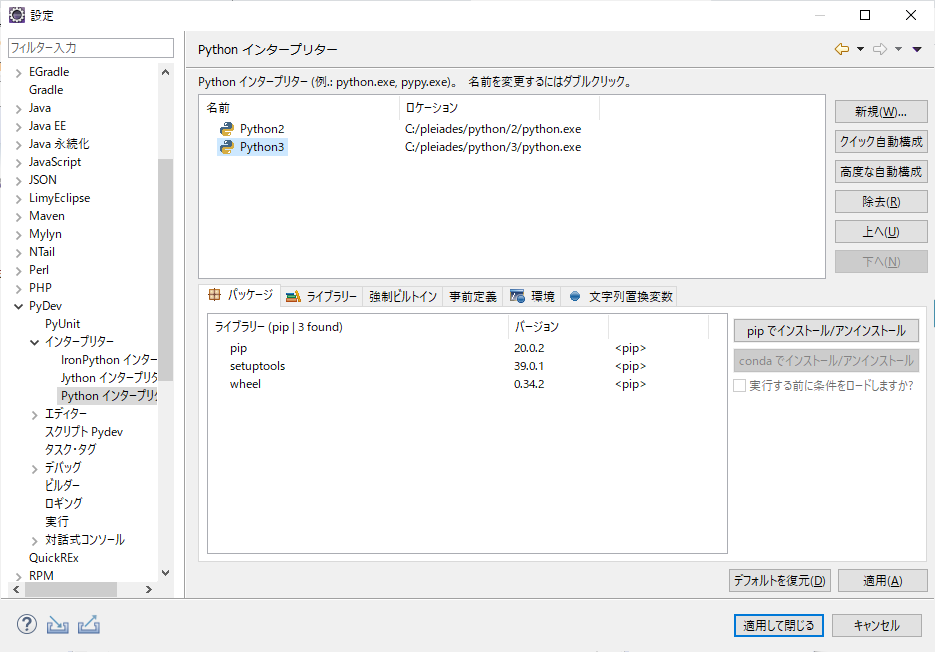Select the ロギング tree item
Viewport: 935px width, 652px height.
pyautogui.click(x=63, y=503)
